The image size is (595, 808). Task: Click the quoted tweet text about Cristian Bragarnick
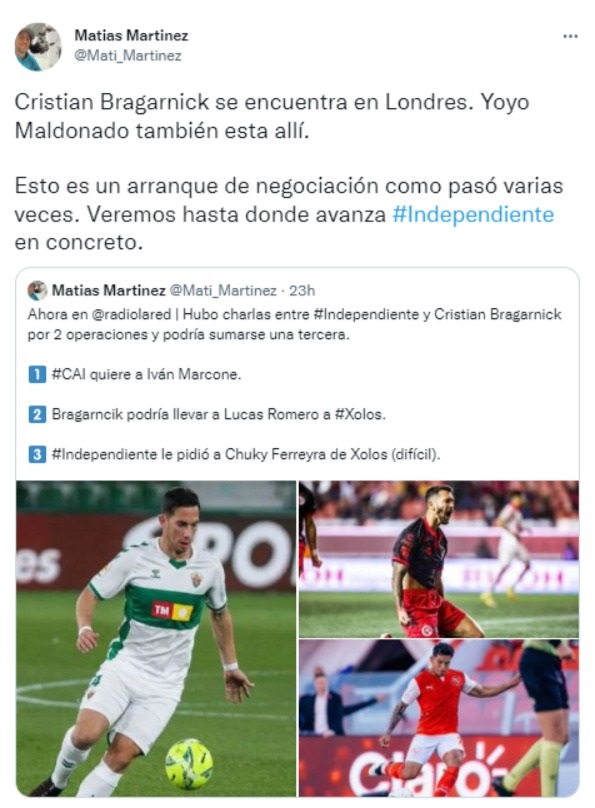point(295,324)
